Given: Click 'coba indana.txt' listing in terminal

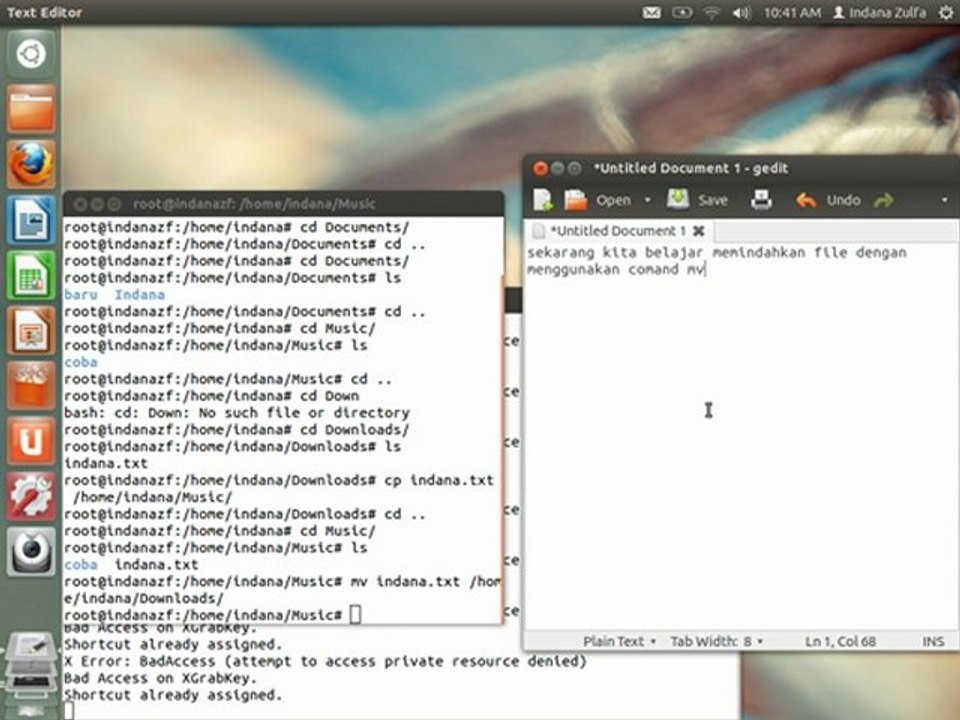Looking at the screenshot, I should tap(131, 564).
